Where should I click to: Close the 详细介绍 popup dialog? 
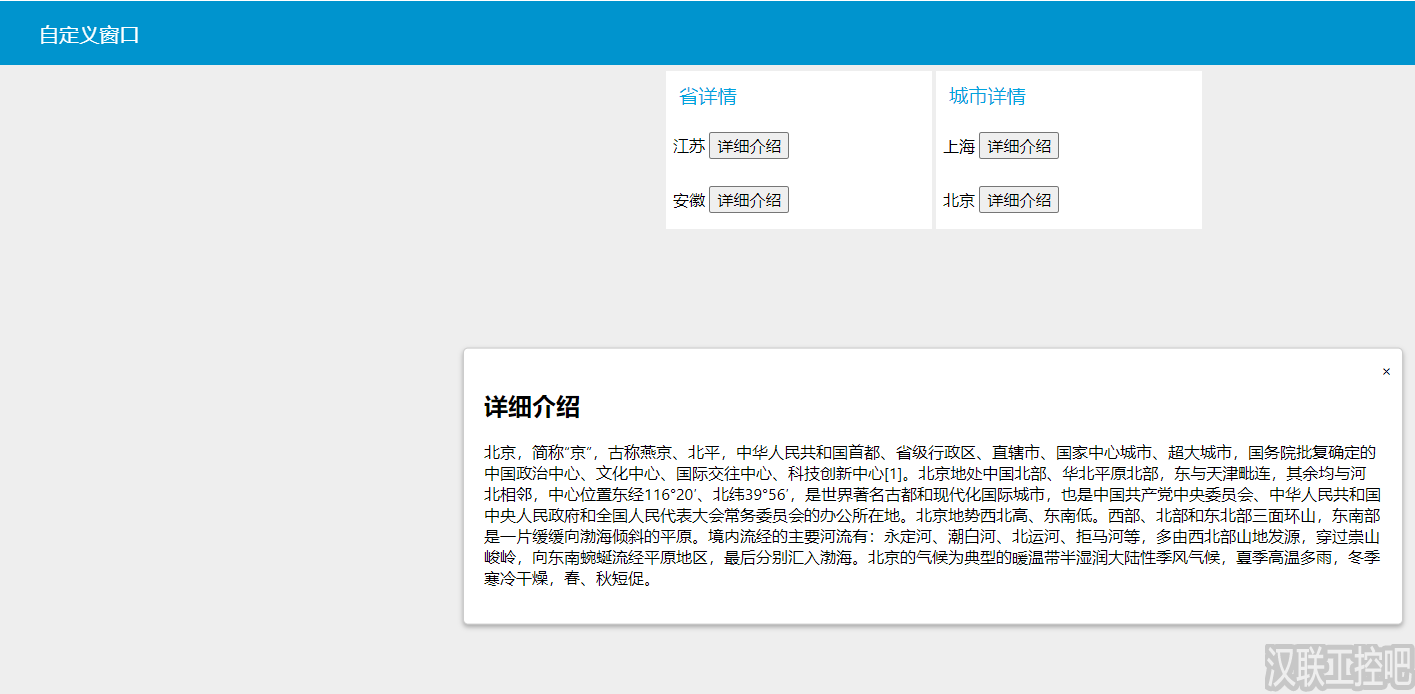tap(1386, 371)
